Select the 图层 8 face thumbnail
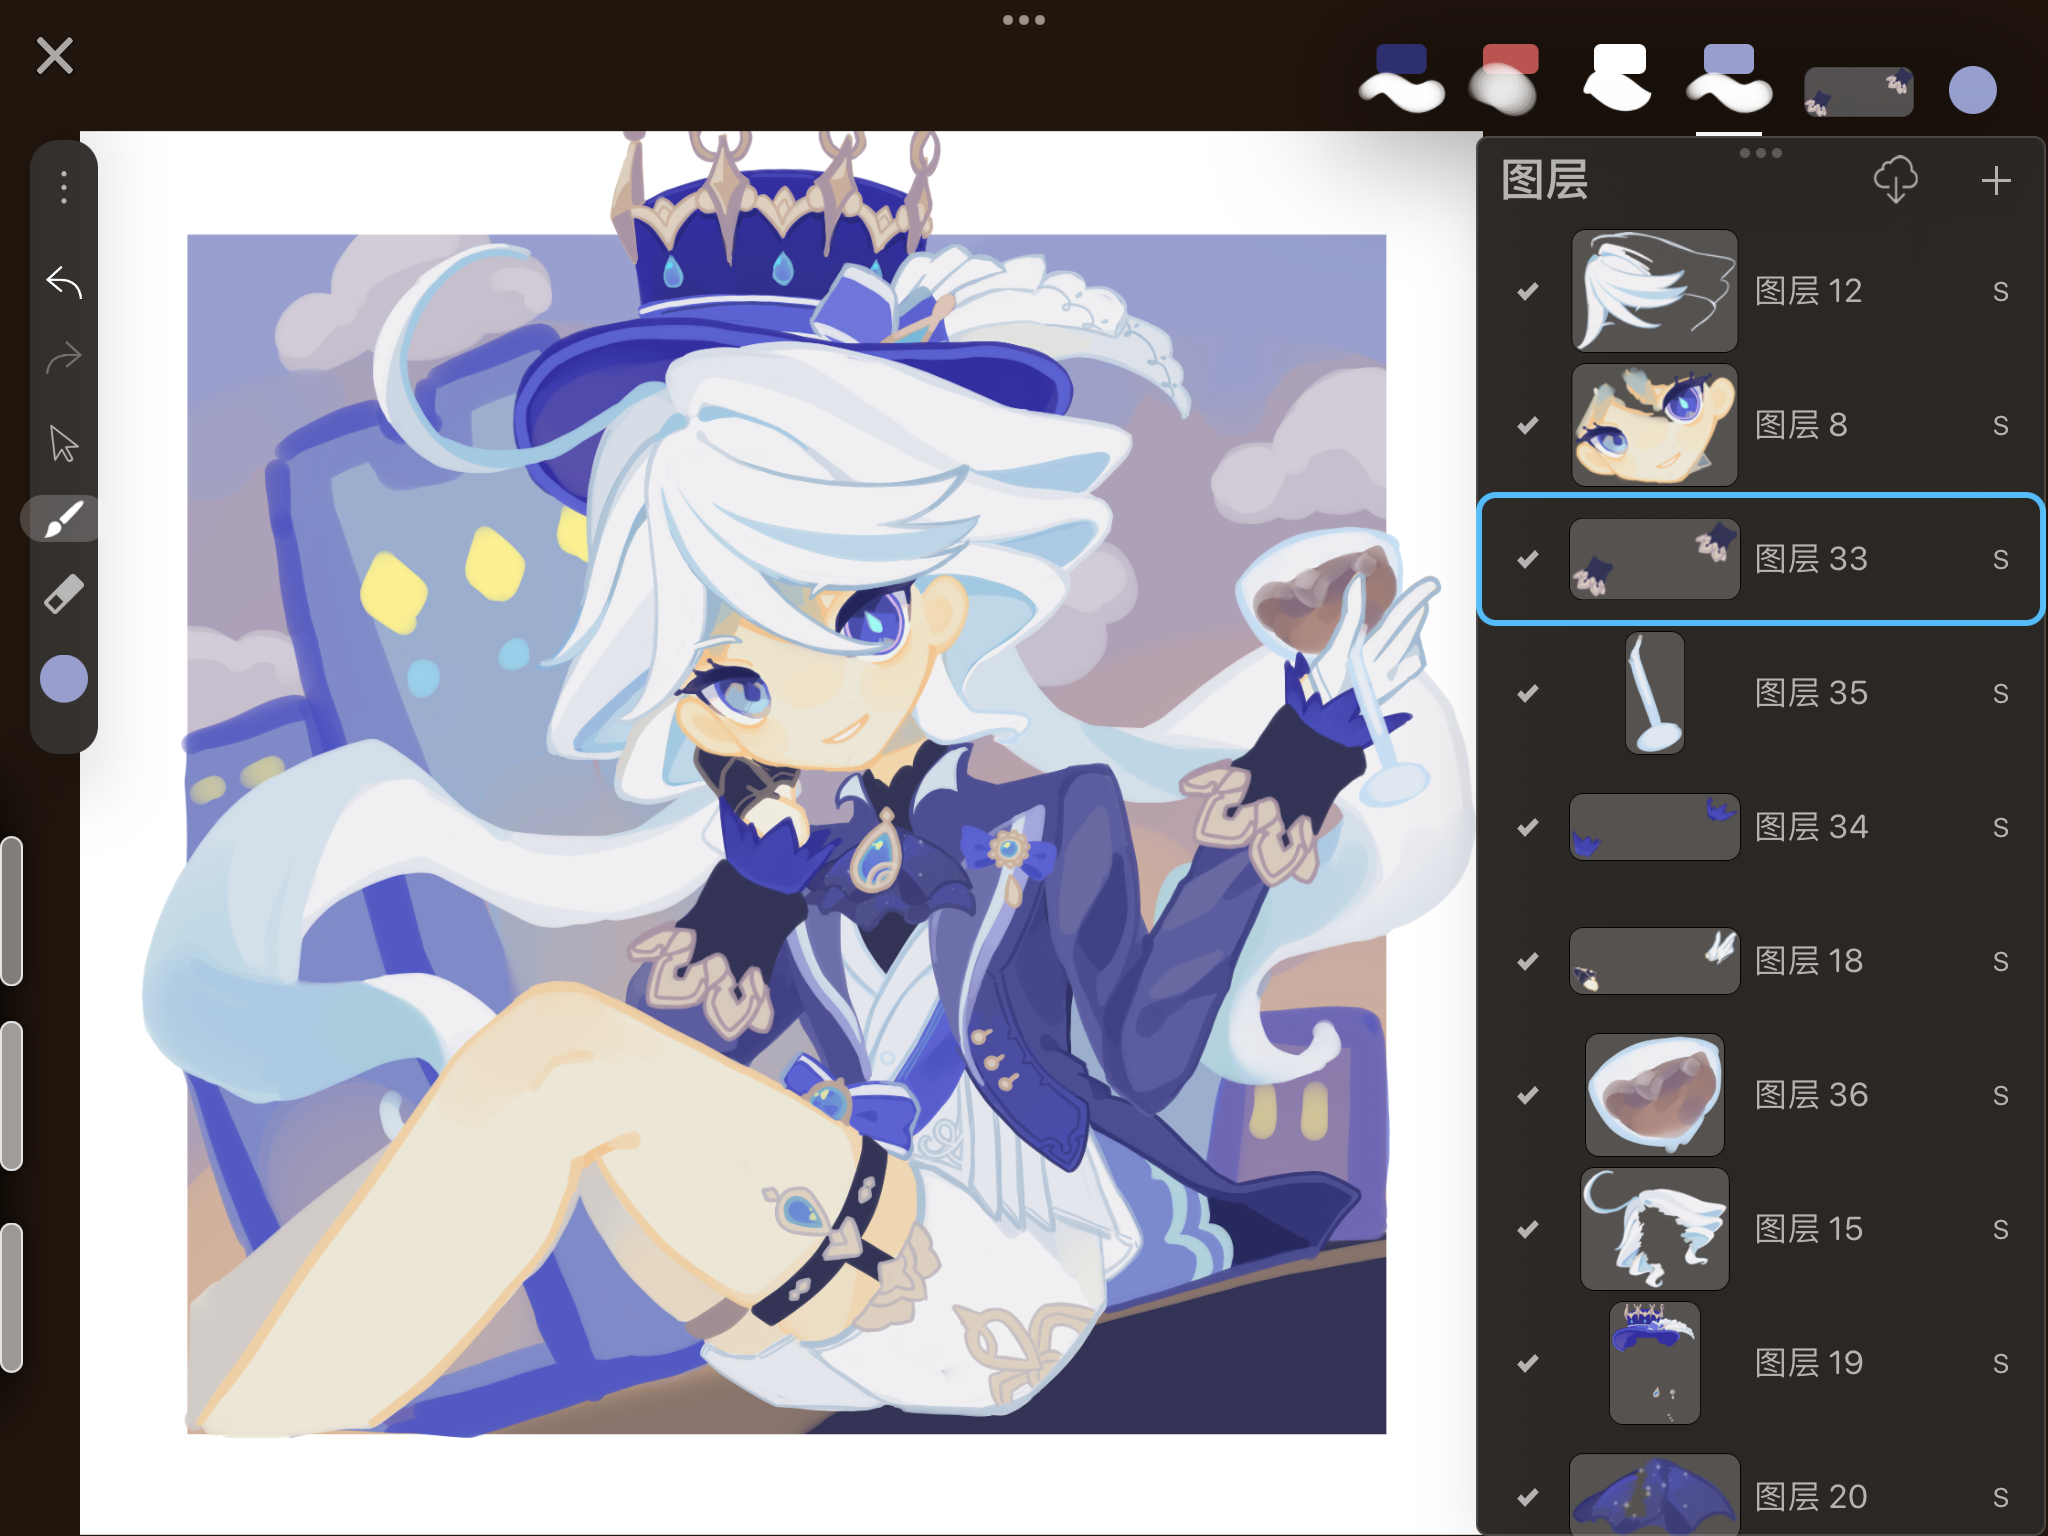 1655,425
